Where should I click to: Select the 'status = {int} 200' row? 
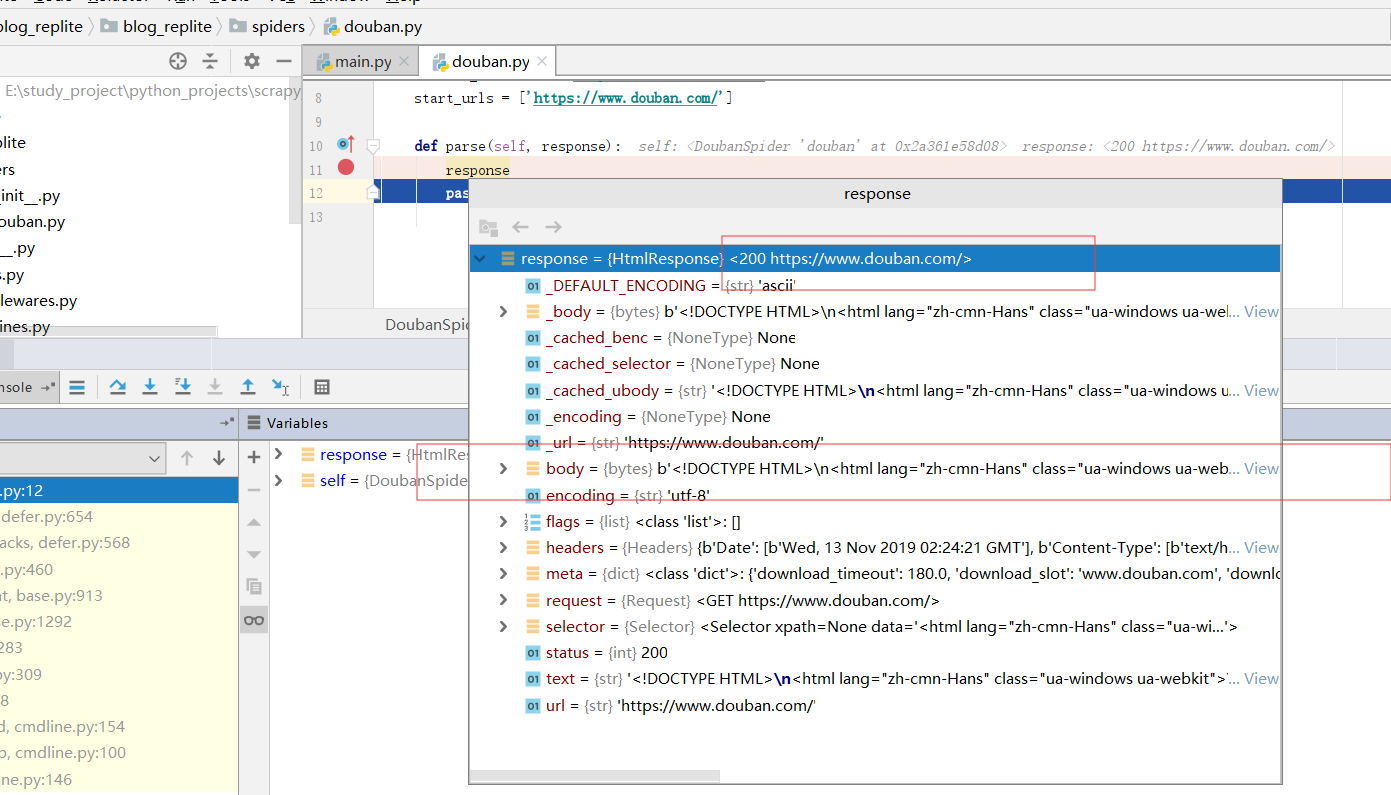click(875, 653)
